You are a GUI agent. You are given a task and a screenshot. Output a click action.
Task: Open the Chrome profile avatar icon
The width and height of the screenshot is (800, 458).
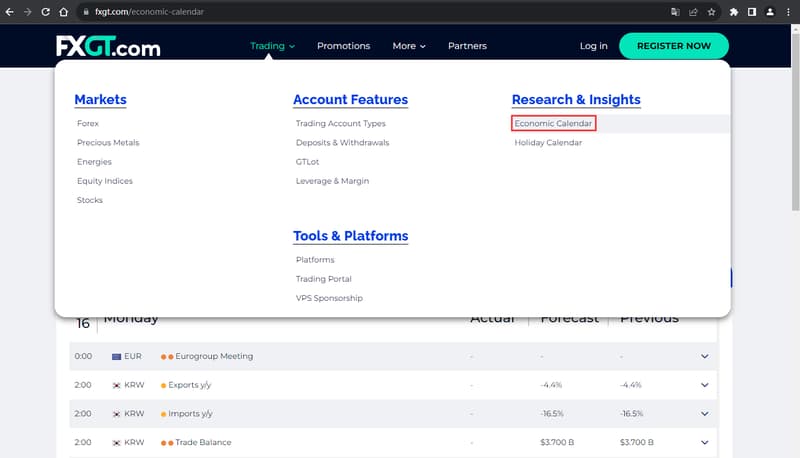769,12
